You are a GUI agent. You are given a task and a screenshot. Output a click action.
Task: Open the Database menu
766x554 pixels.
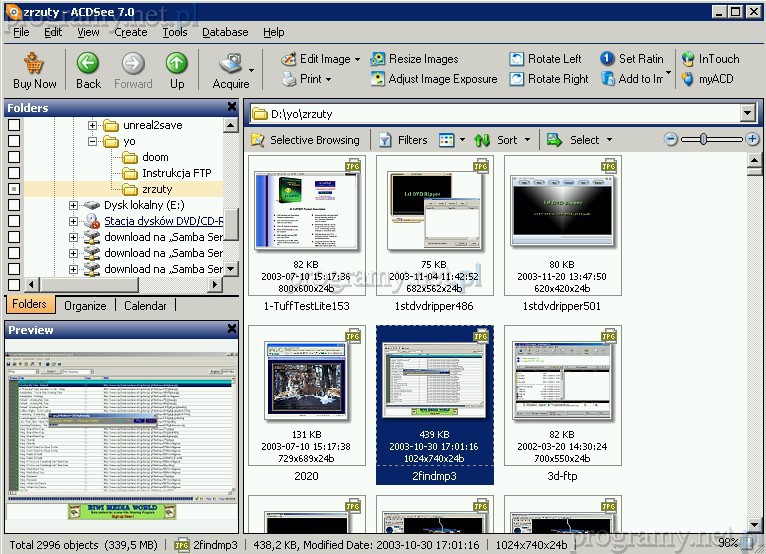pos(225,32)
